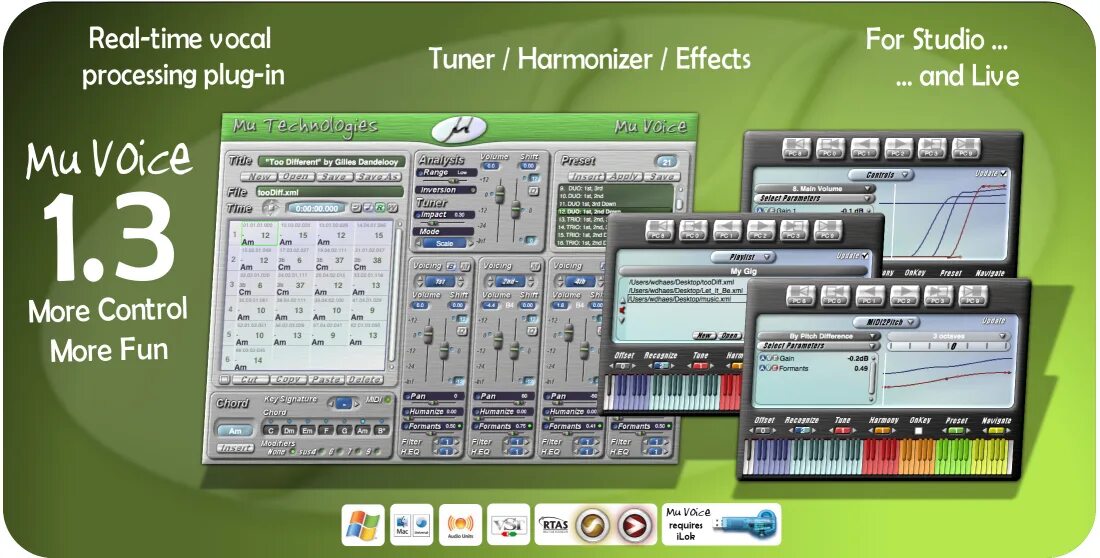This screenshot has width=1100, height=558.
Task: Toggle OnKey checkbox in MIDI2Pitch panel
Action: point(919,430)
